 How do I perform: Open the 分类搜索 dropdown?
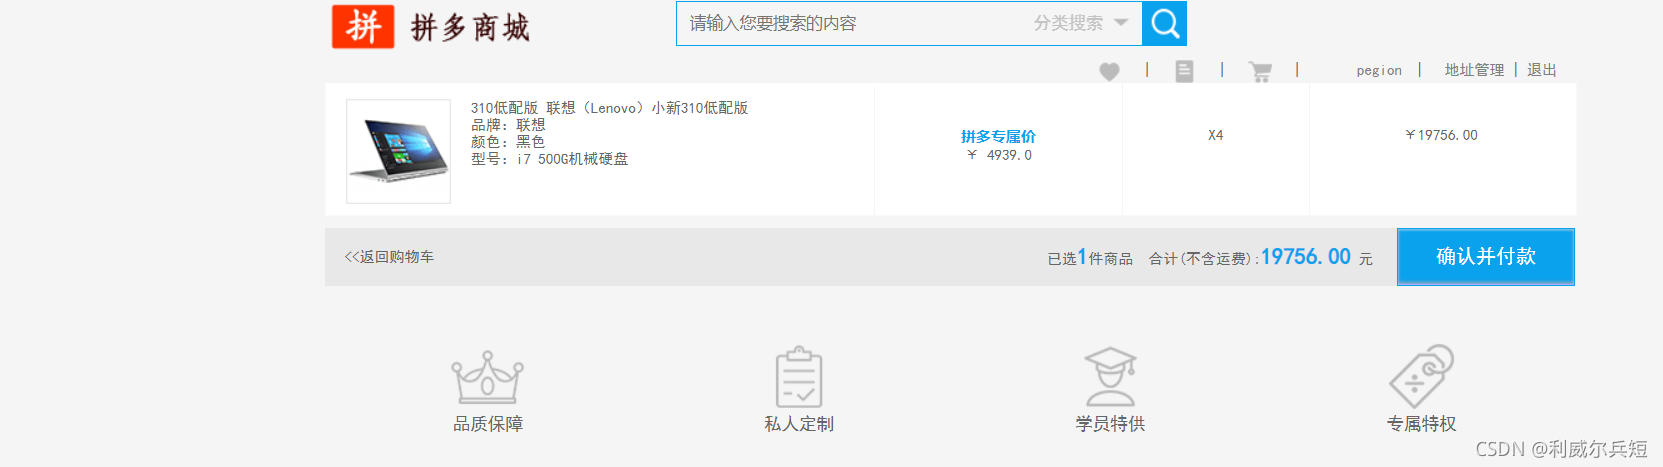(1081, 23)
